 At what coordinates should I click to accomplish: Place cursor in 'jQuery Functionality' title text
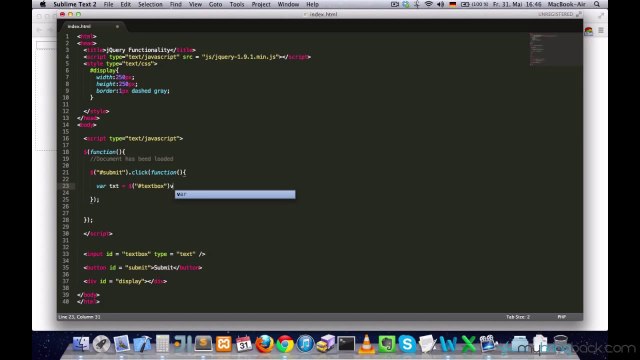[138, 50]
